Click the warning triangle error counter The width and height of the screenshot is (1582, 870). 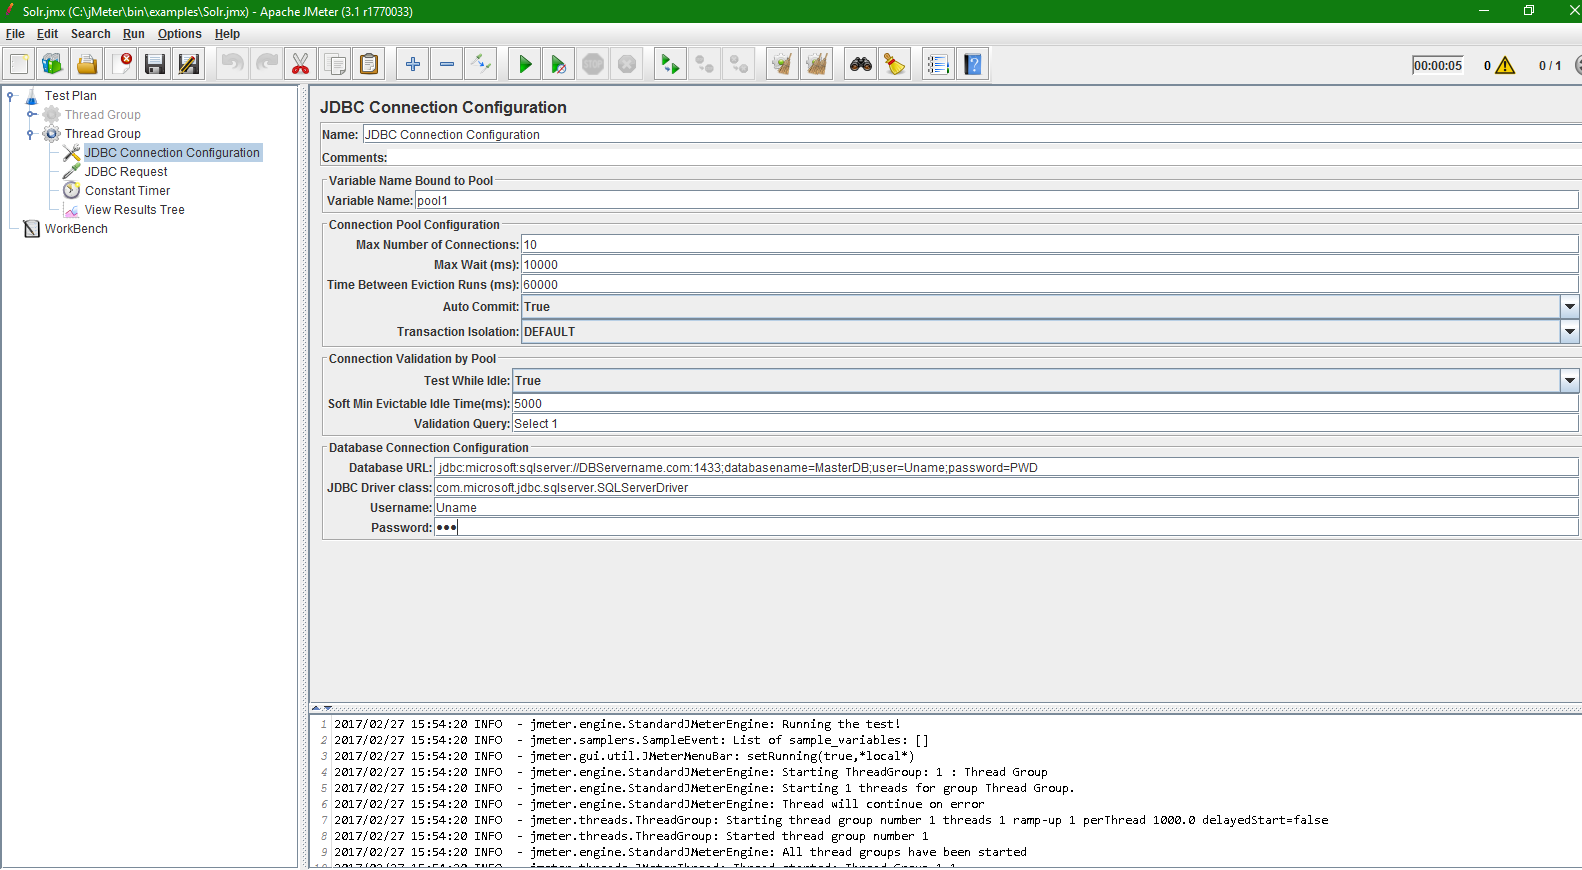tap(1505, 66)
